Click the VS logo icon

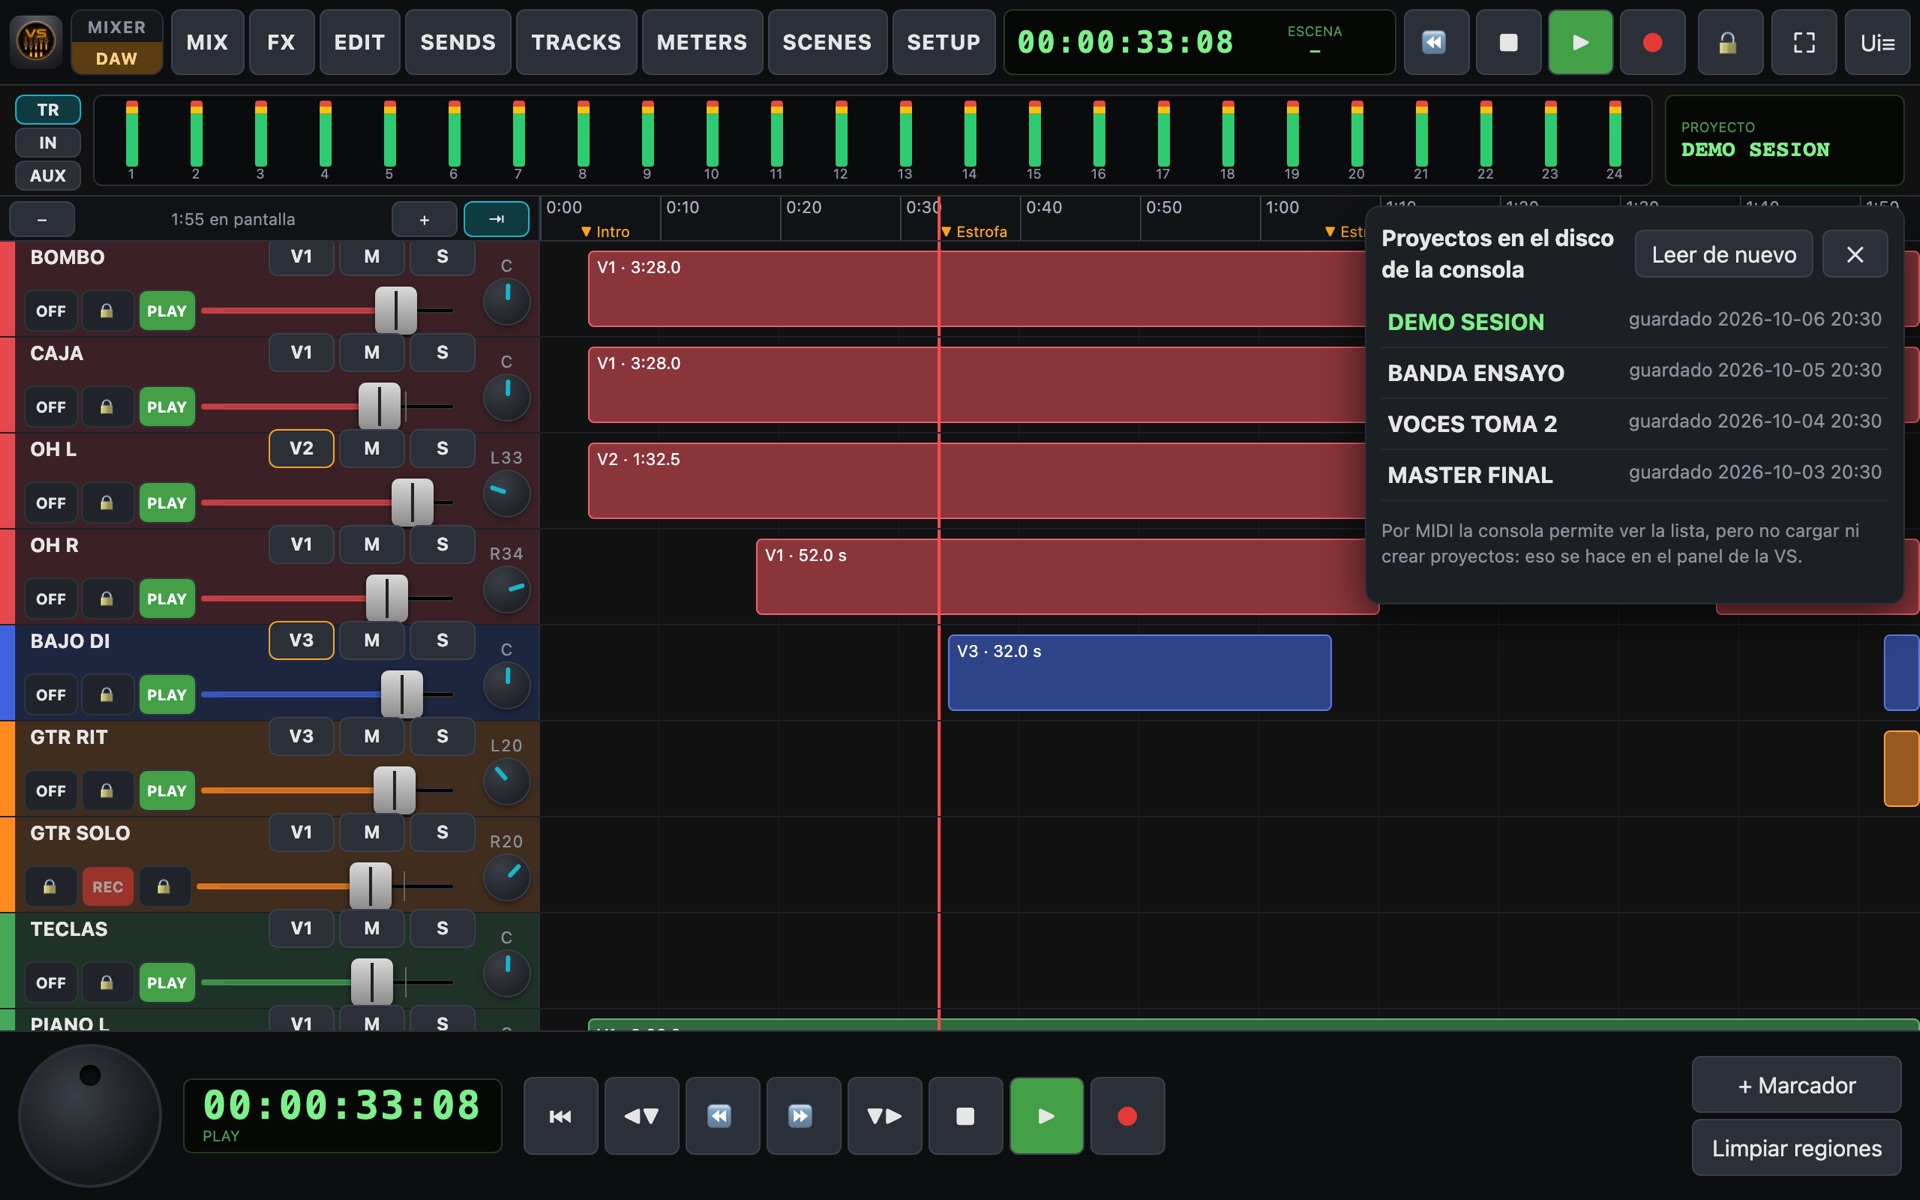[36, 42]
